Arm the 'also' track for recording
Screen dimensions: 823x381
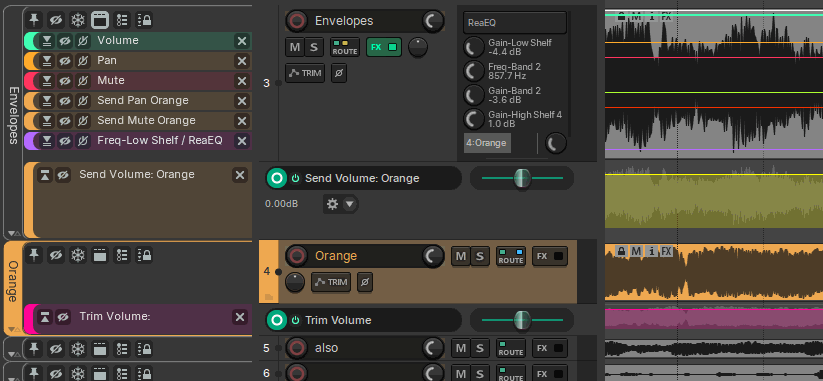tap(297, 347)
